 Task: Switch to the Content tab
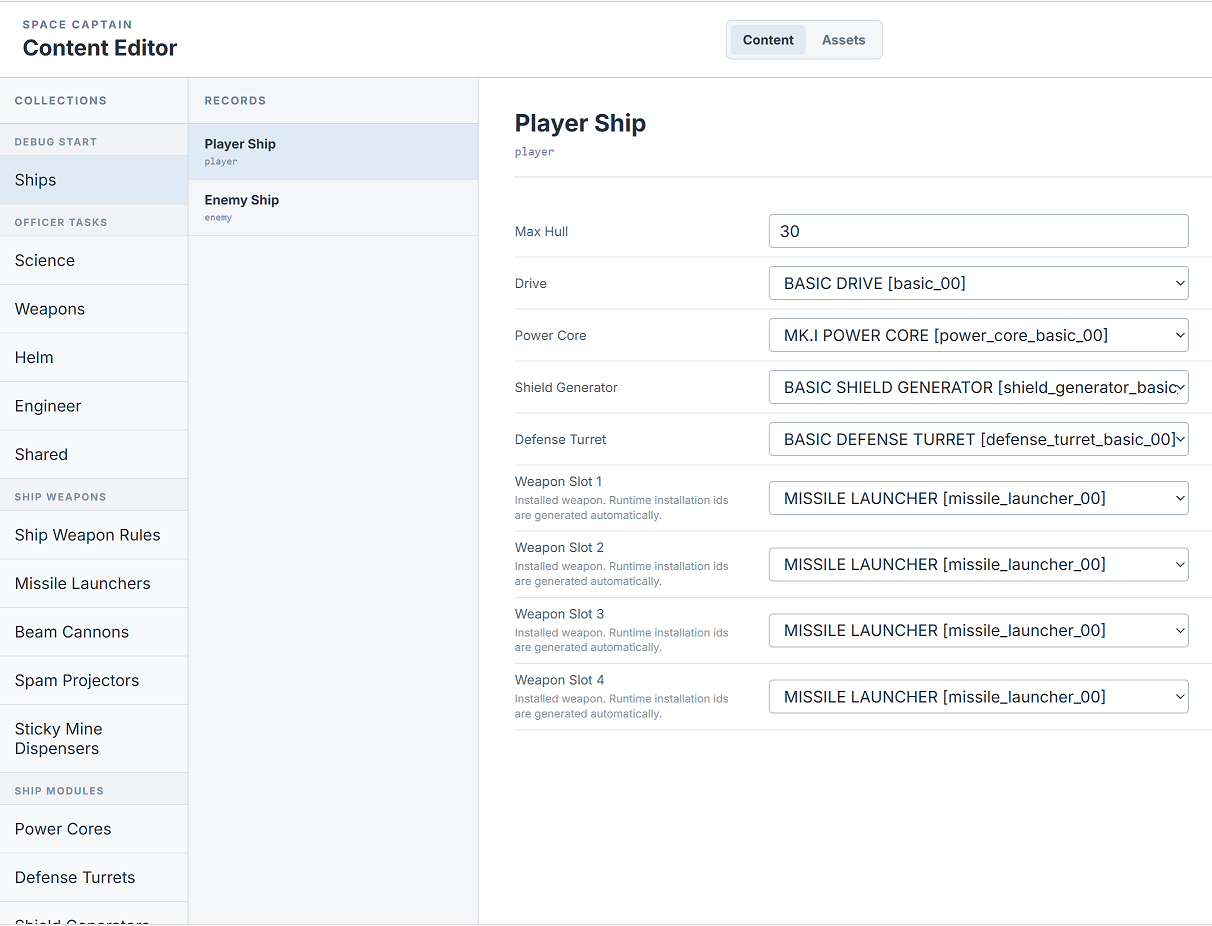click(x=768, y=40)
